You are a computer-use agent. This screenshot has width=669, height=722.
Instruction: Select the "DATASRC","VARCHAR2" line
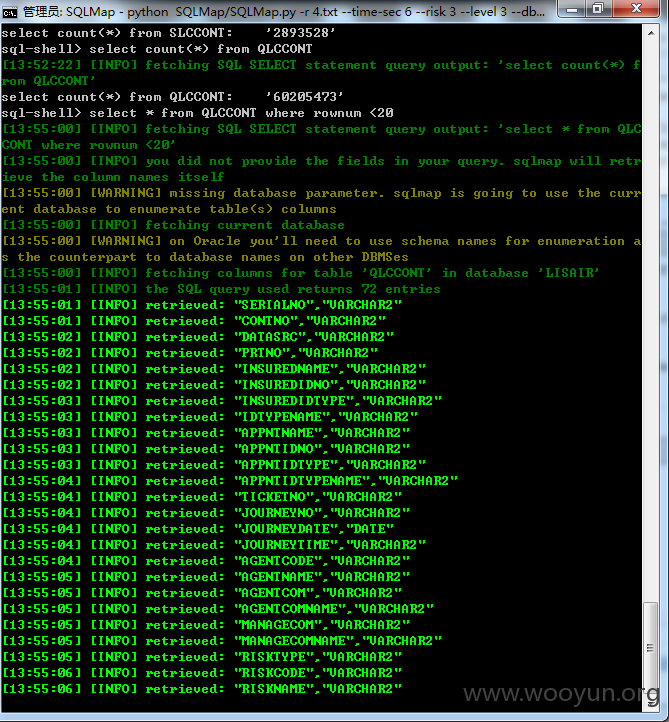coord(198,337)
